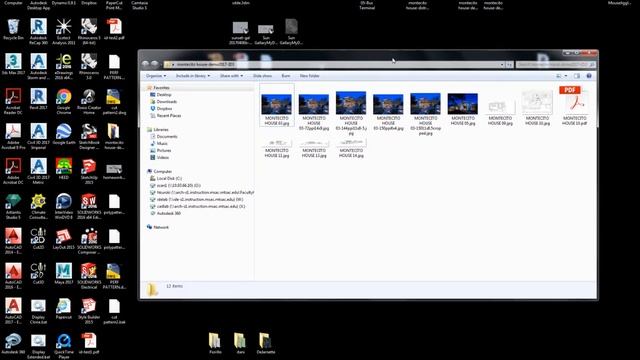Launch Artlantis Studio 5 desktop shortcut
Image resolution: width=640 pixels, height=360 pixels.
13,206
